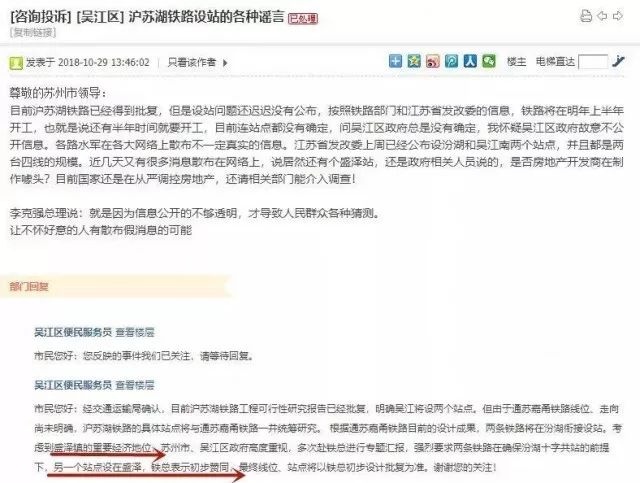Click the second 查看楼层 link
This screenshot has width=640, height=483.
(135, 385)
